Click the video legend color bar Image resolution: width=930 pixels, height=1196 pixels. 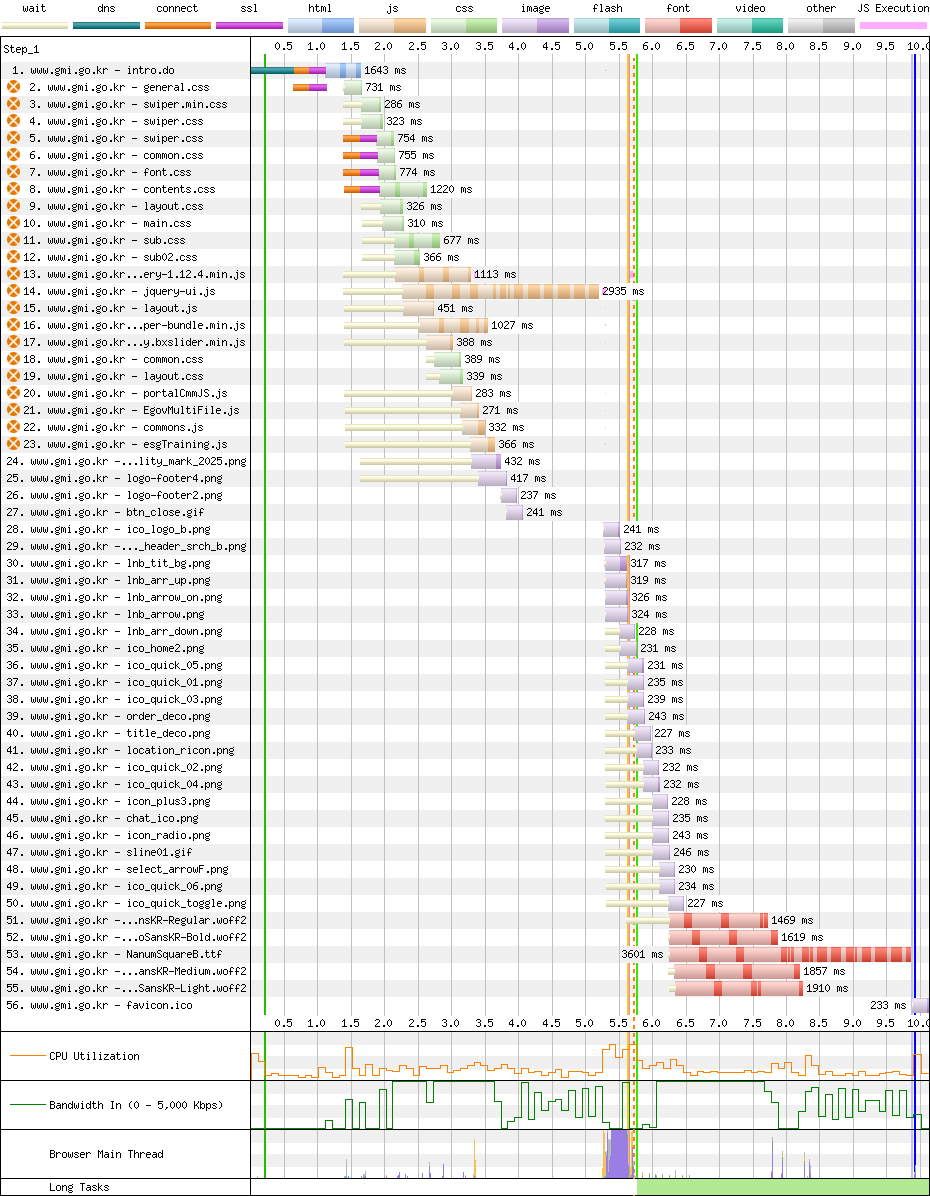click(x=750, y=25)
